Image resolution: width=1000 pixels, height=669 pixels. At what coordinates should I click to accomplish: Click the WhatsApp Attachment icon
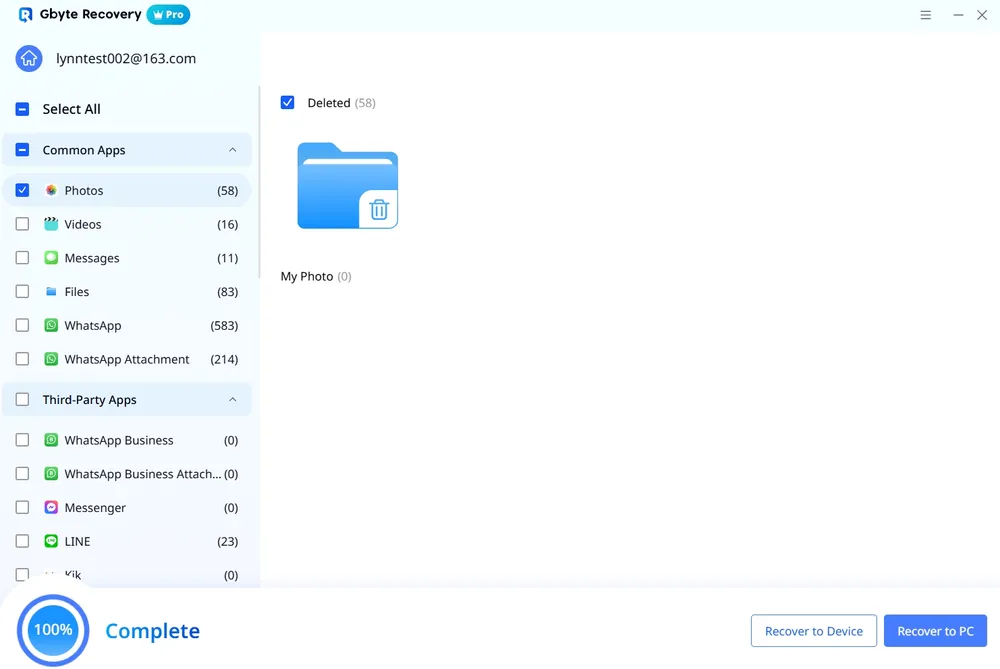pyautogui.click(x=51, y=359)
